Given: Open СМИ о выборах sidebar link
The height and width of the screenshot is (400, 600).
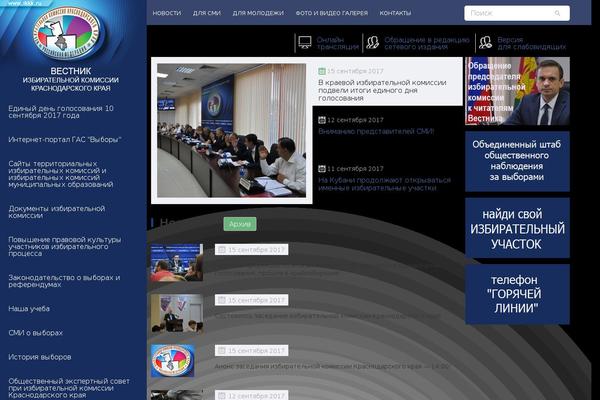Looking at the screenshot, I should pos(35,333).
